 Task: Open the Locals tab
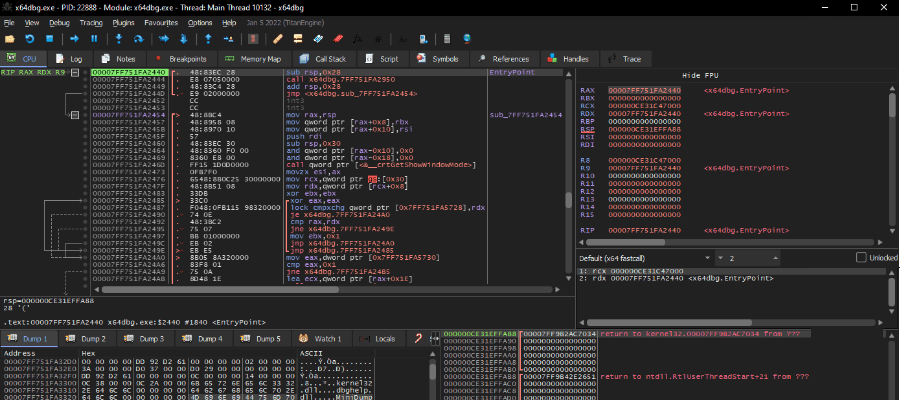click(x=378, y=339)
